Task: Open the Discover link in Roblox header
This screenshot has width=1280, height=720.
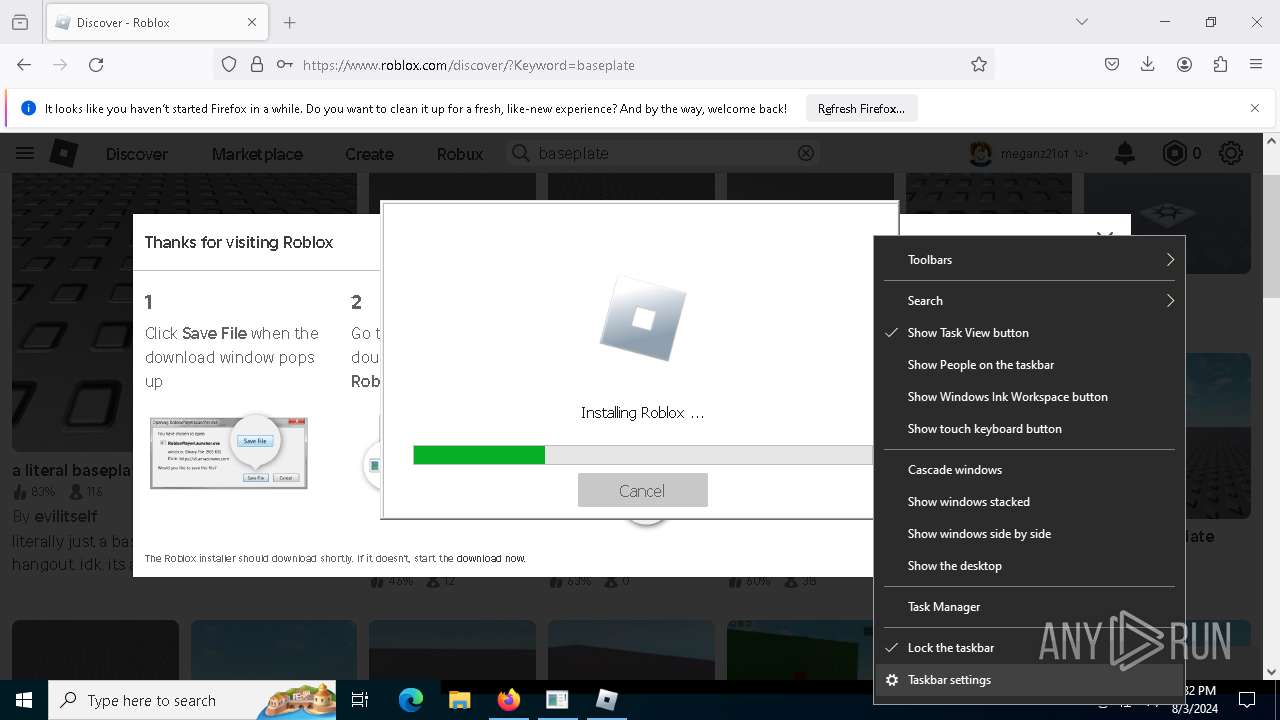Action: click(x=137, y=154)
